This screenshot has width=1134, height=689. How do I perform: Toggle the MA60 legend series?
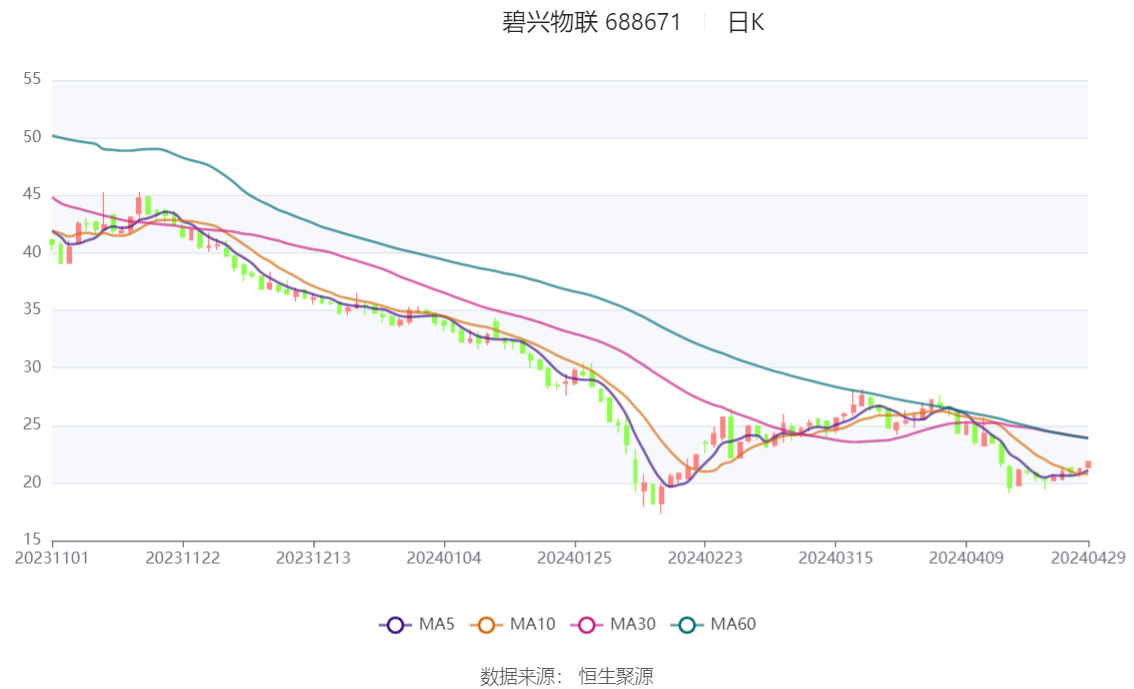(714, 624)
